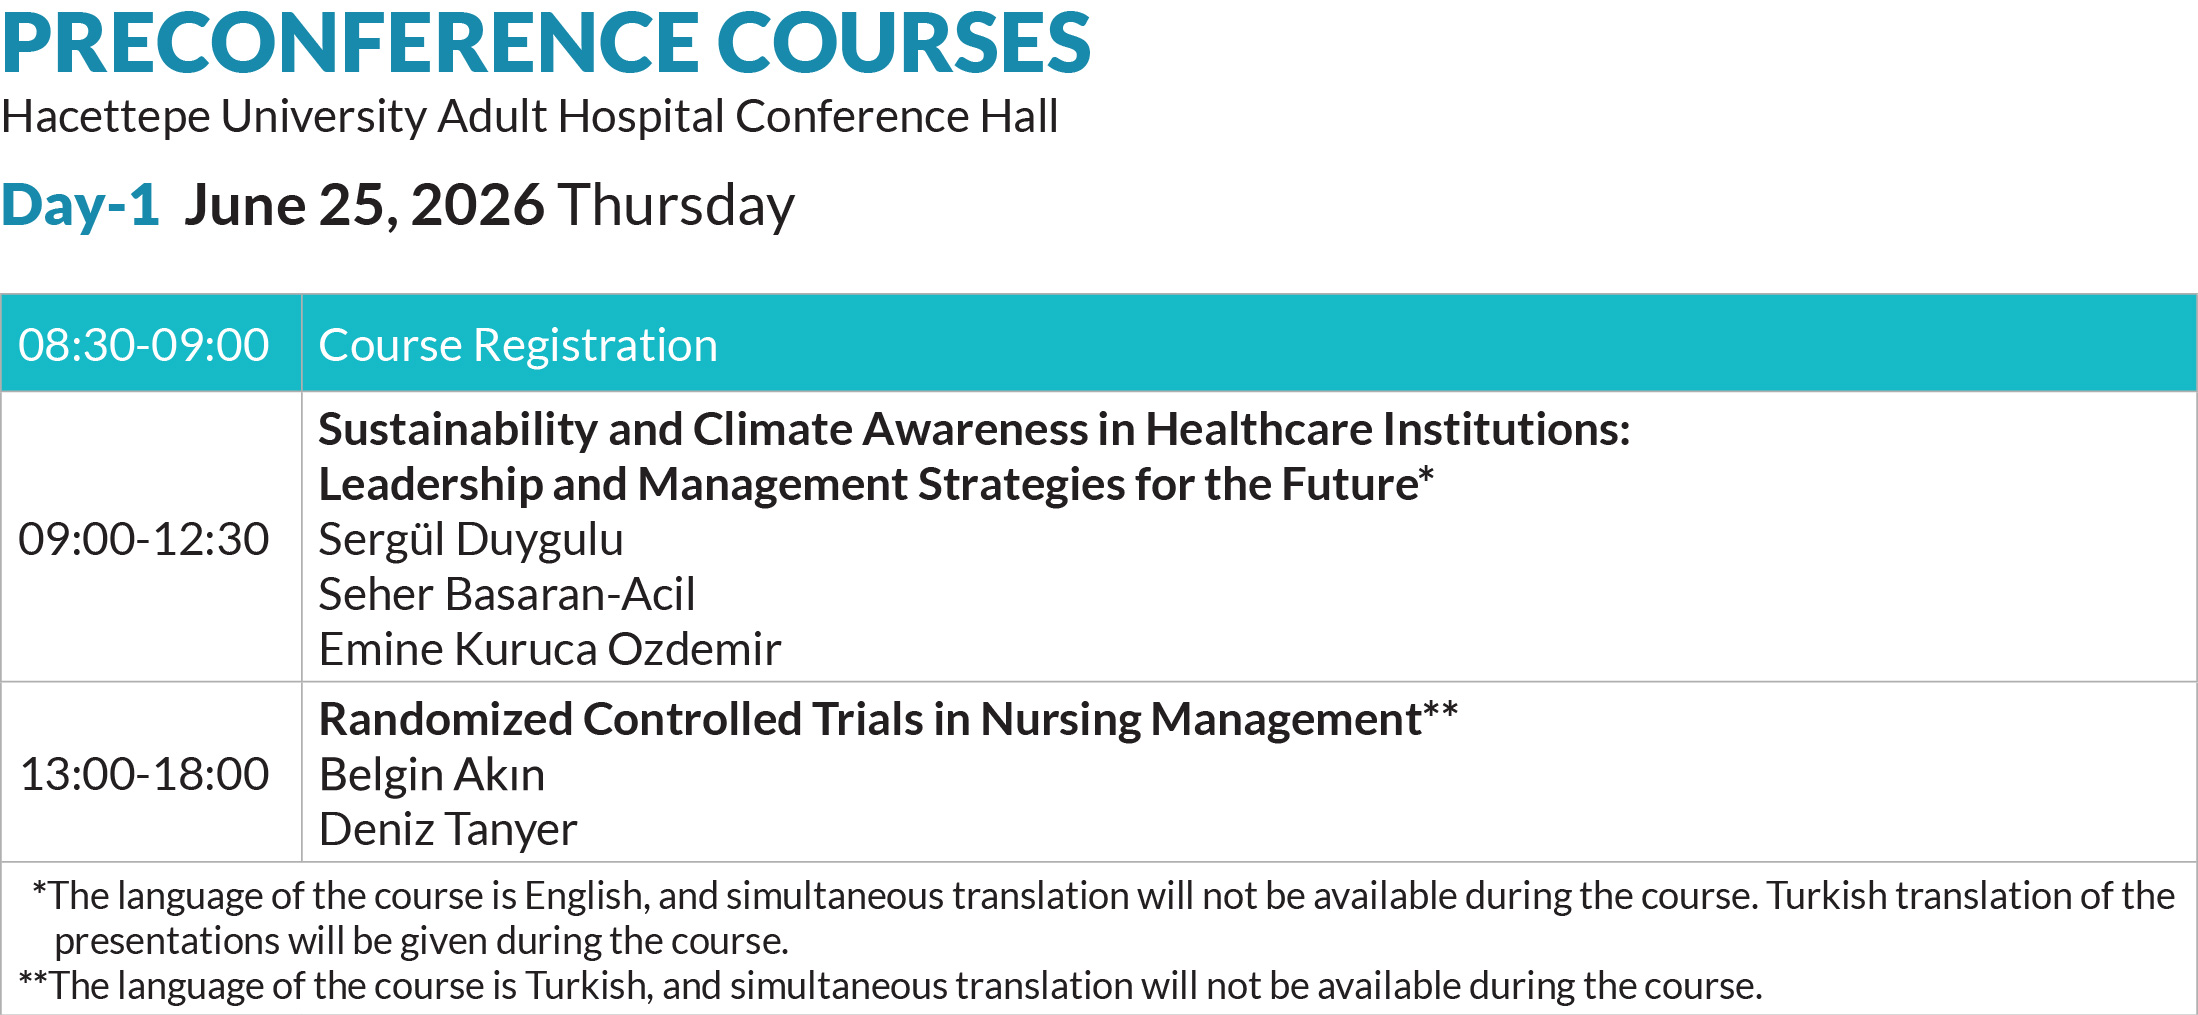Viewport: 2198px width, 1015px height.
Task: Select the double-asterisk Turkish language footnote
Action: [890, 986]
